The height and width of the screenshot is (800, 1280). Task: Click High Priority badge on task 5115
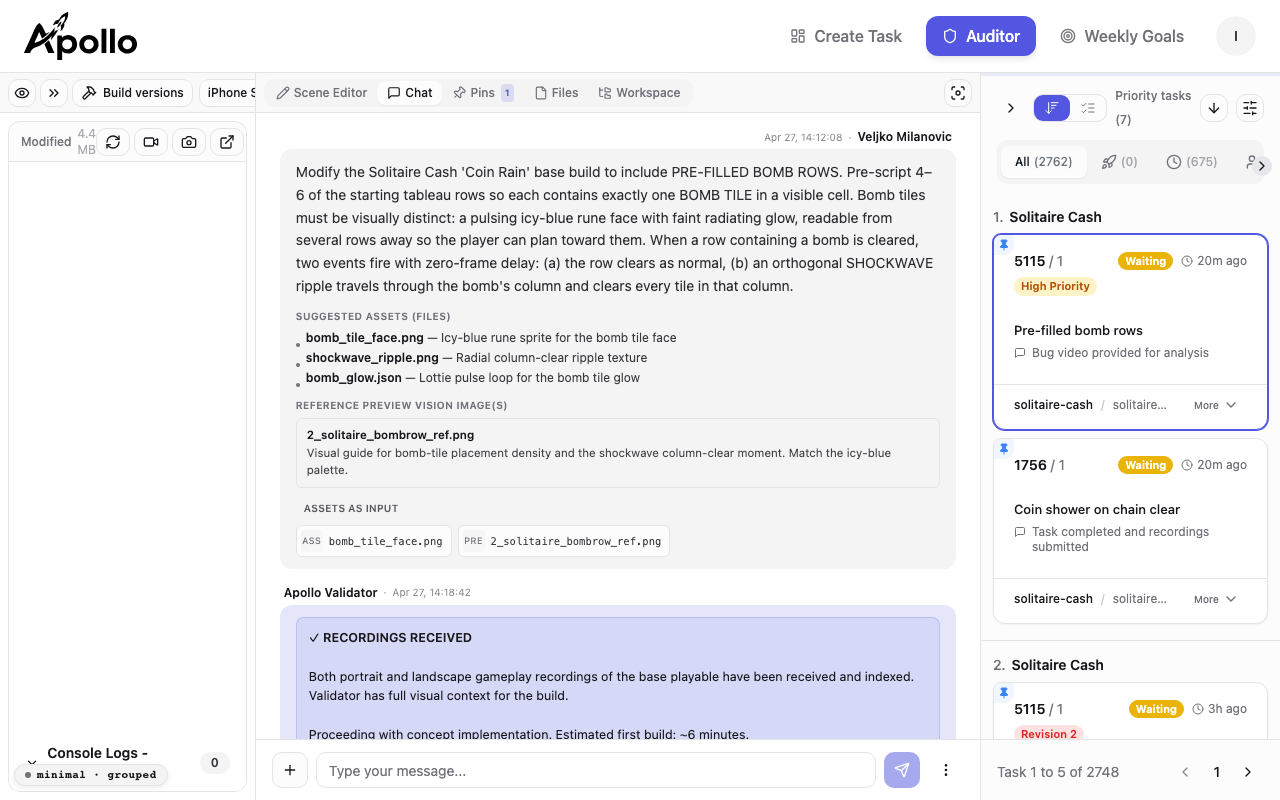tap(1055, 286)
